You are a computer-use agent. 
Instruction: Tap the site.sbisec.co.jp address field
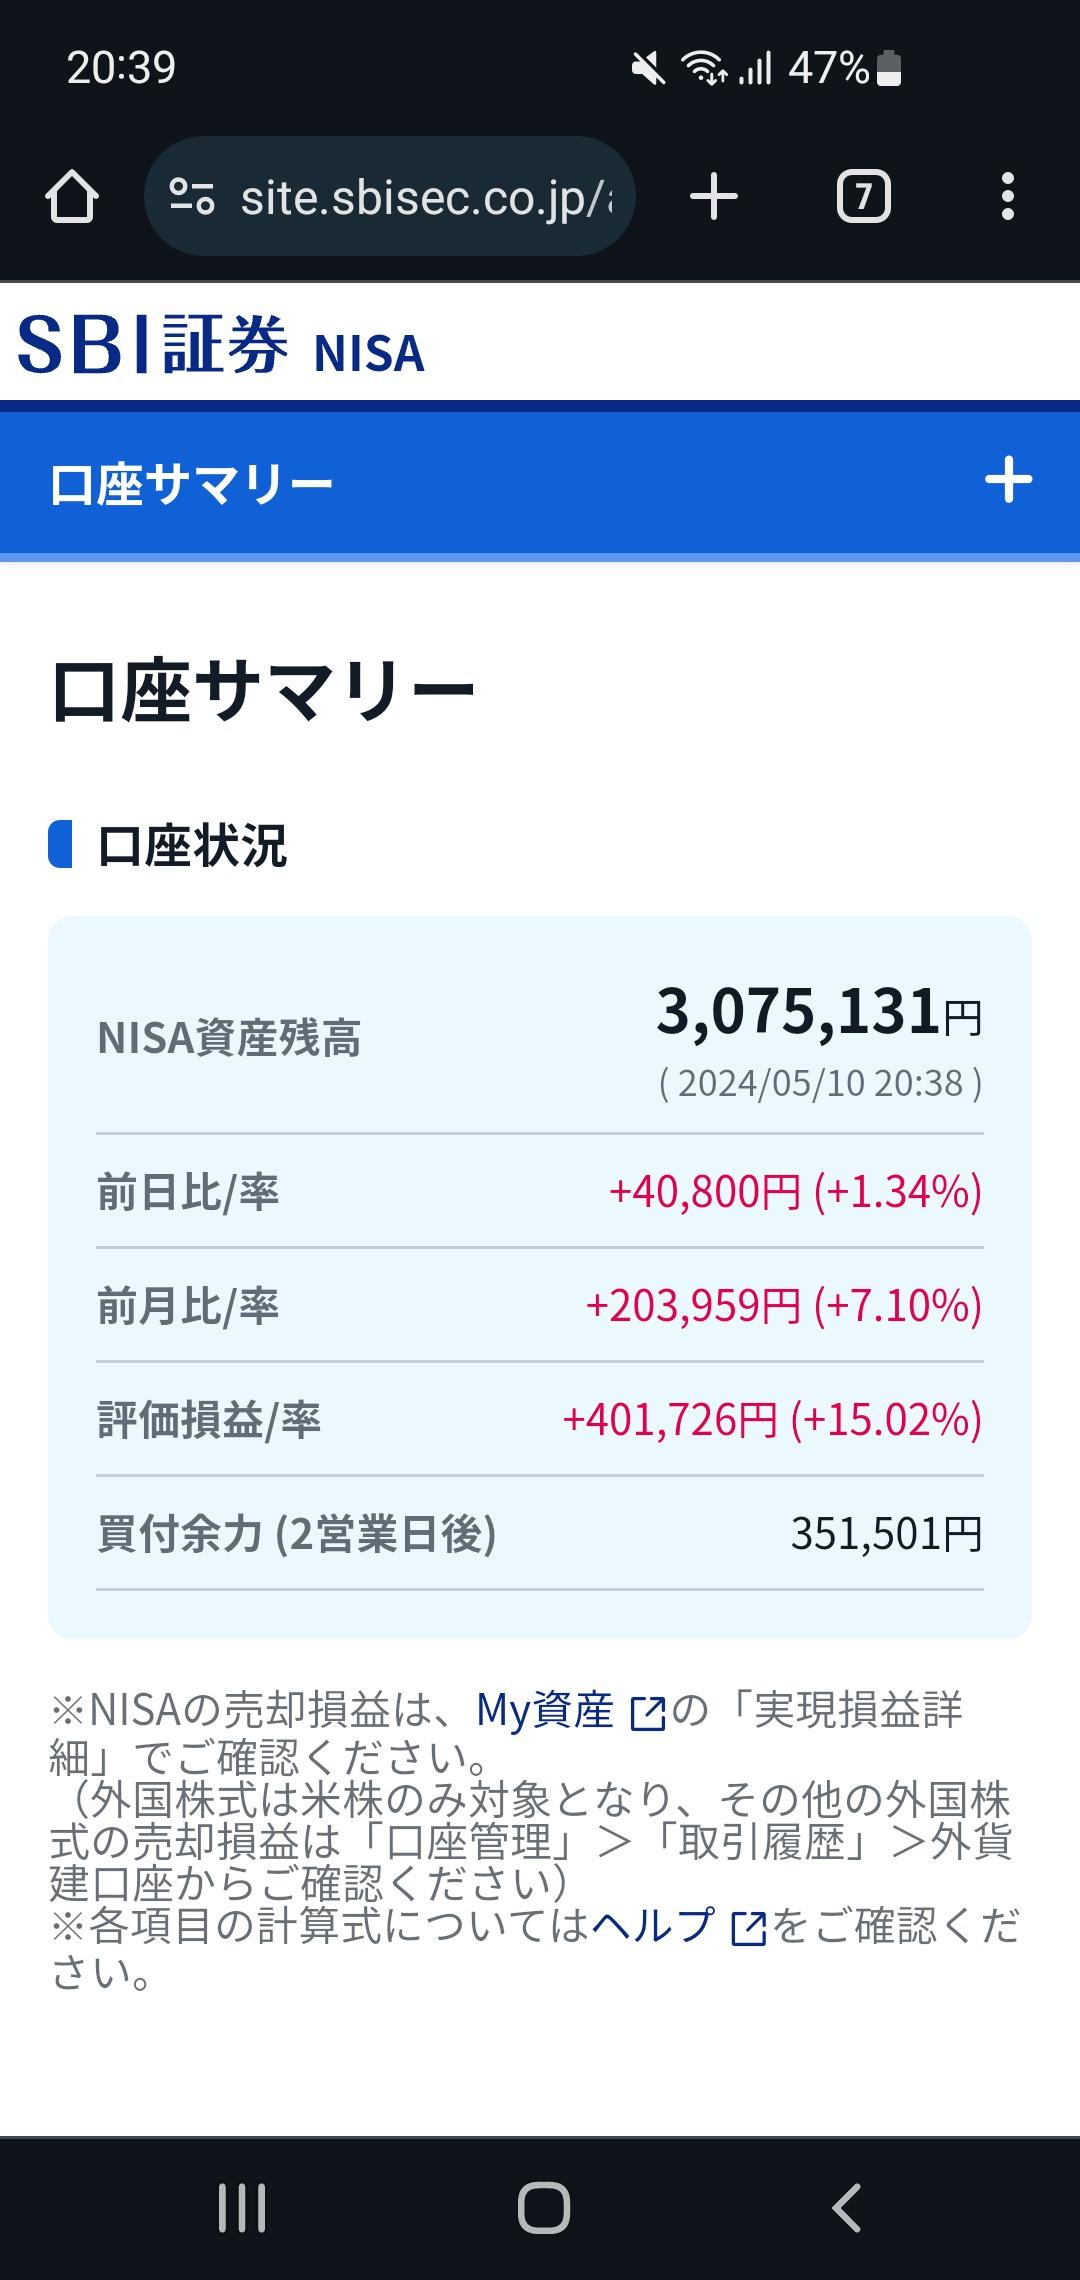pos(390,196)
